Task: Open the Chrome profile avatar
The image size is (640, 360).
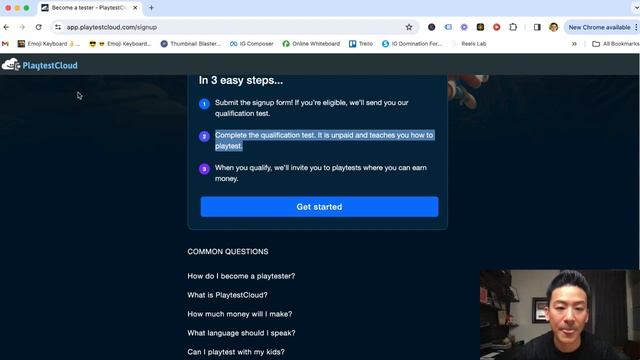Action: click(x=553, y=27)
